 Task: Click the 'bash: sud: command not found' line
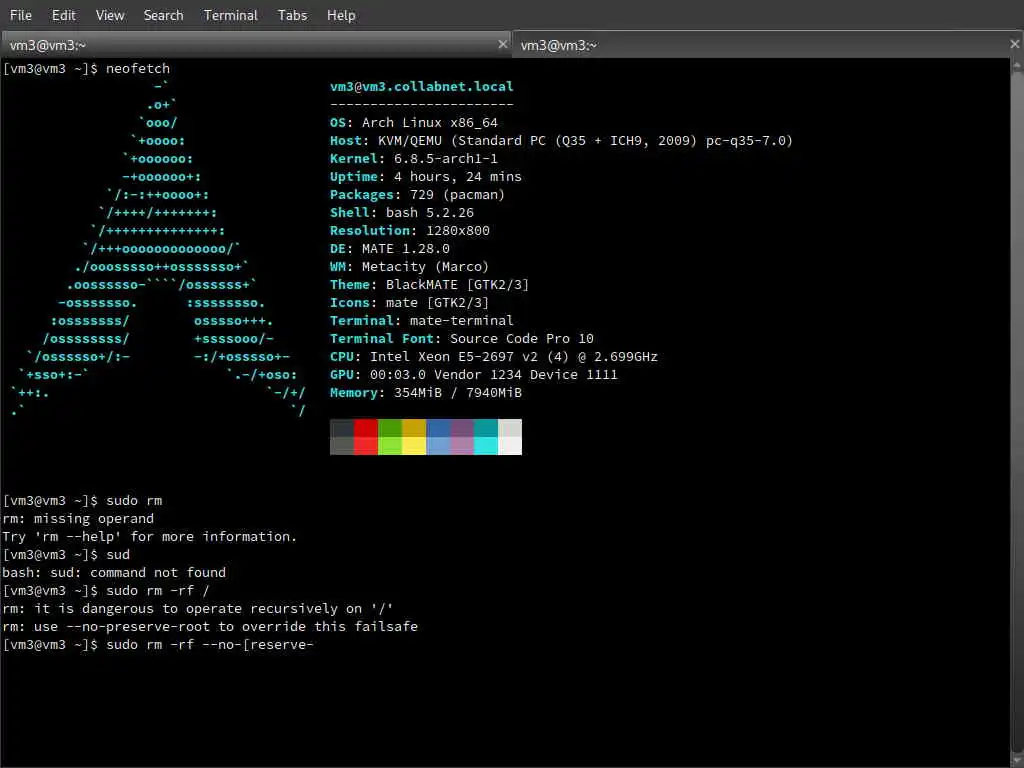tap(114, 572)
